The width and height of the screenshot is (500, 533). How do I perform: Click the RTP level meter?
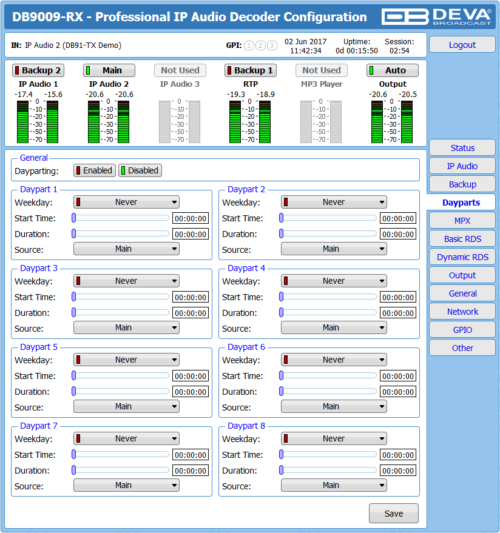pos(250,121)
